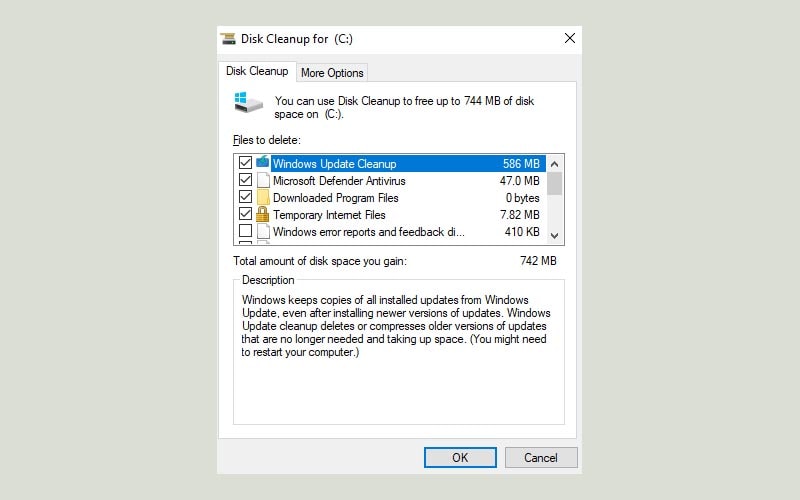This screenshot has width=800, height=500.
Task: Uncheck the Temporary Internet Files checkbox
Action: click(x=245, y=214)
